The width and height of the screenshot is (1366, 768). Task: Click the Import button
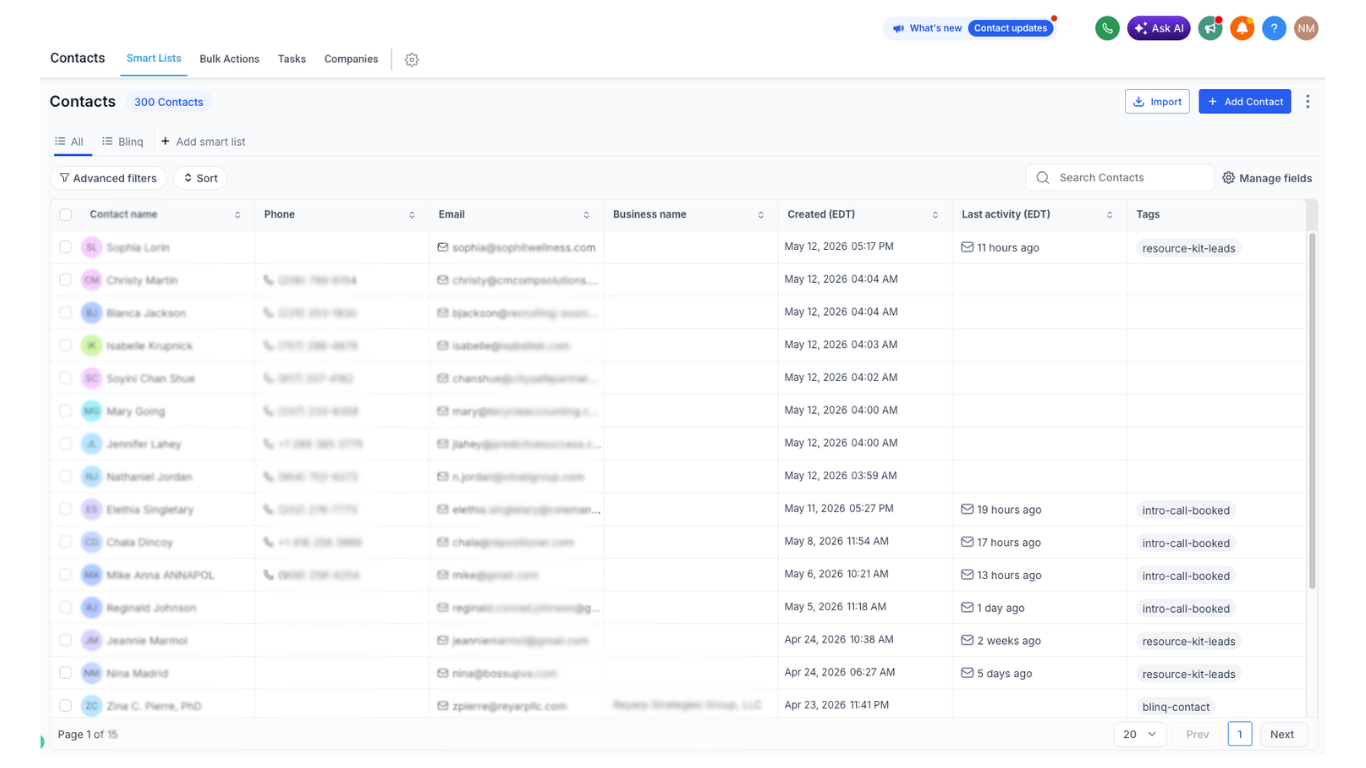tap(1157, 101)
